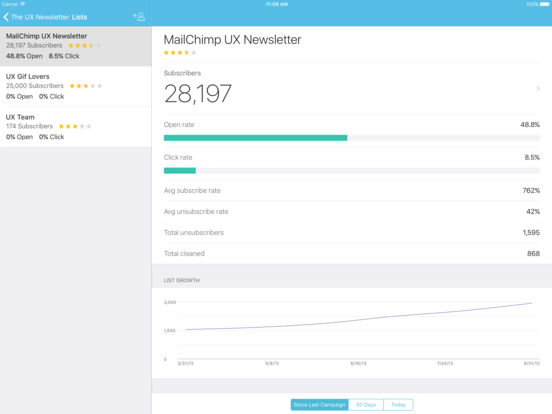
Task: Click the Avg unsubscribe rate row
Action: (x=352, y=212)
